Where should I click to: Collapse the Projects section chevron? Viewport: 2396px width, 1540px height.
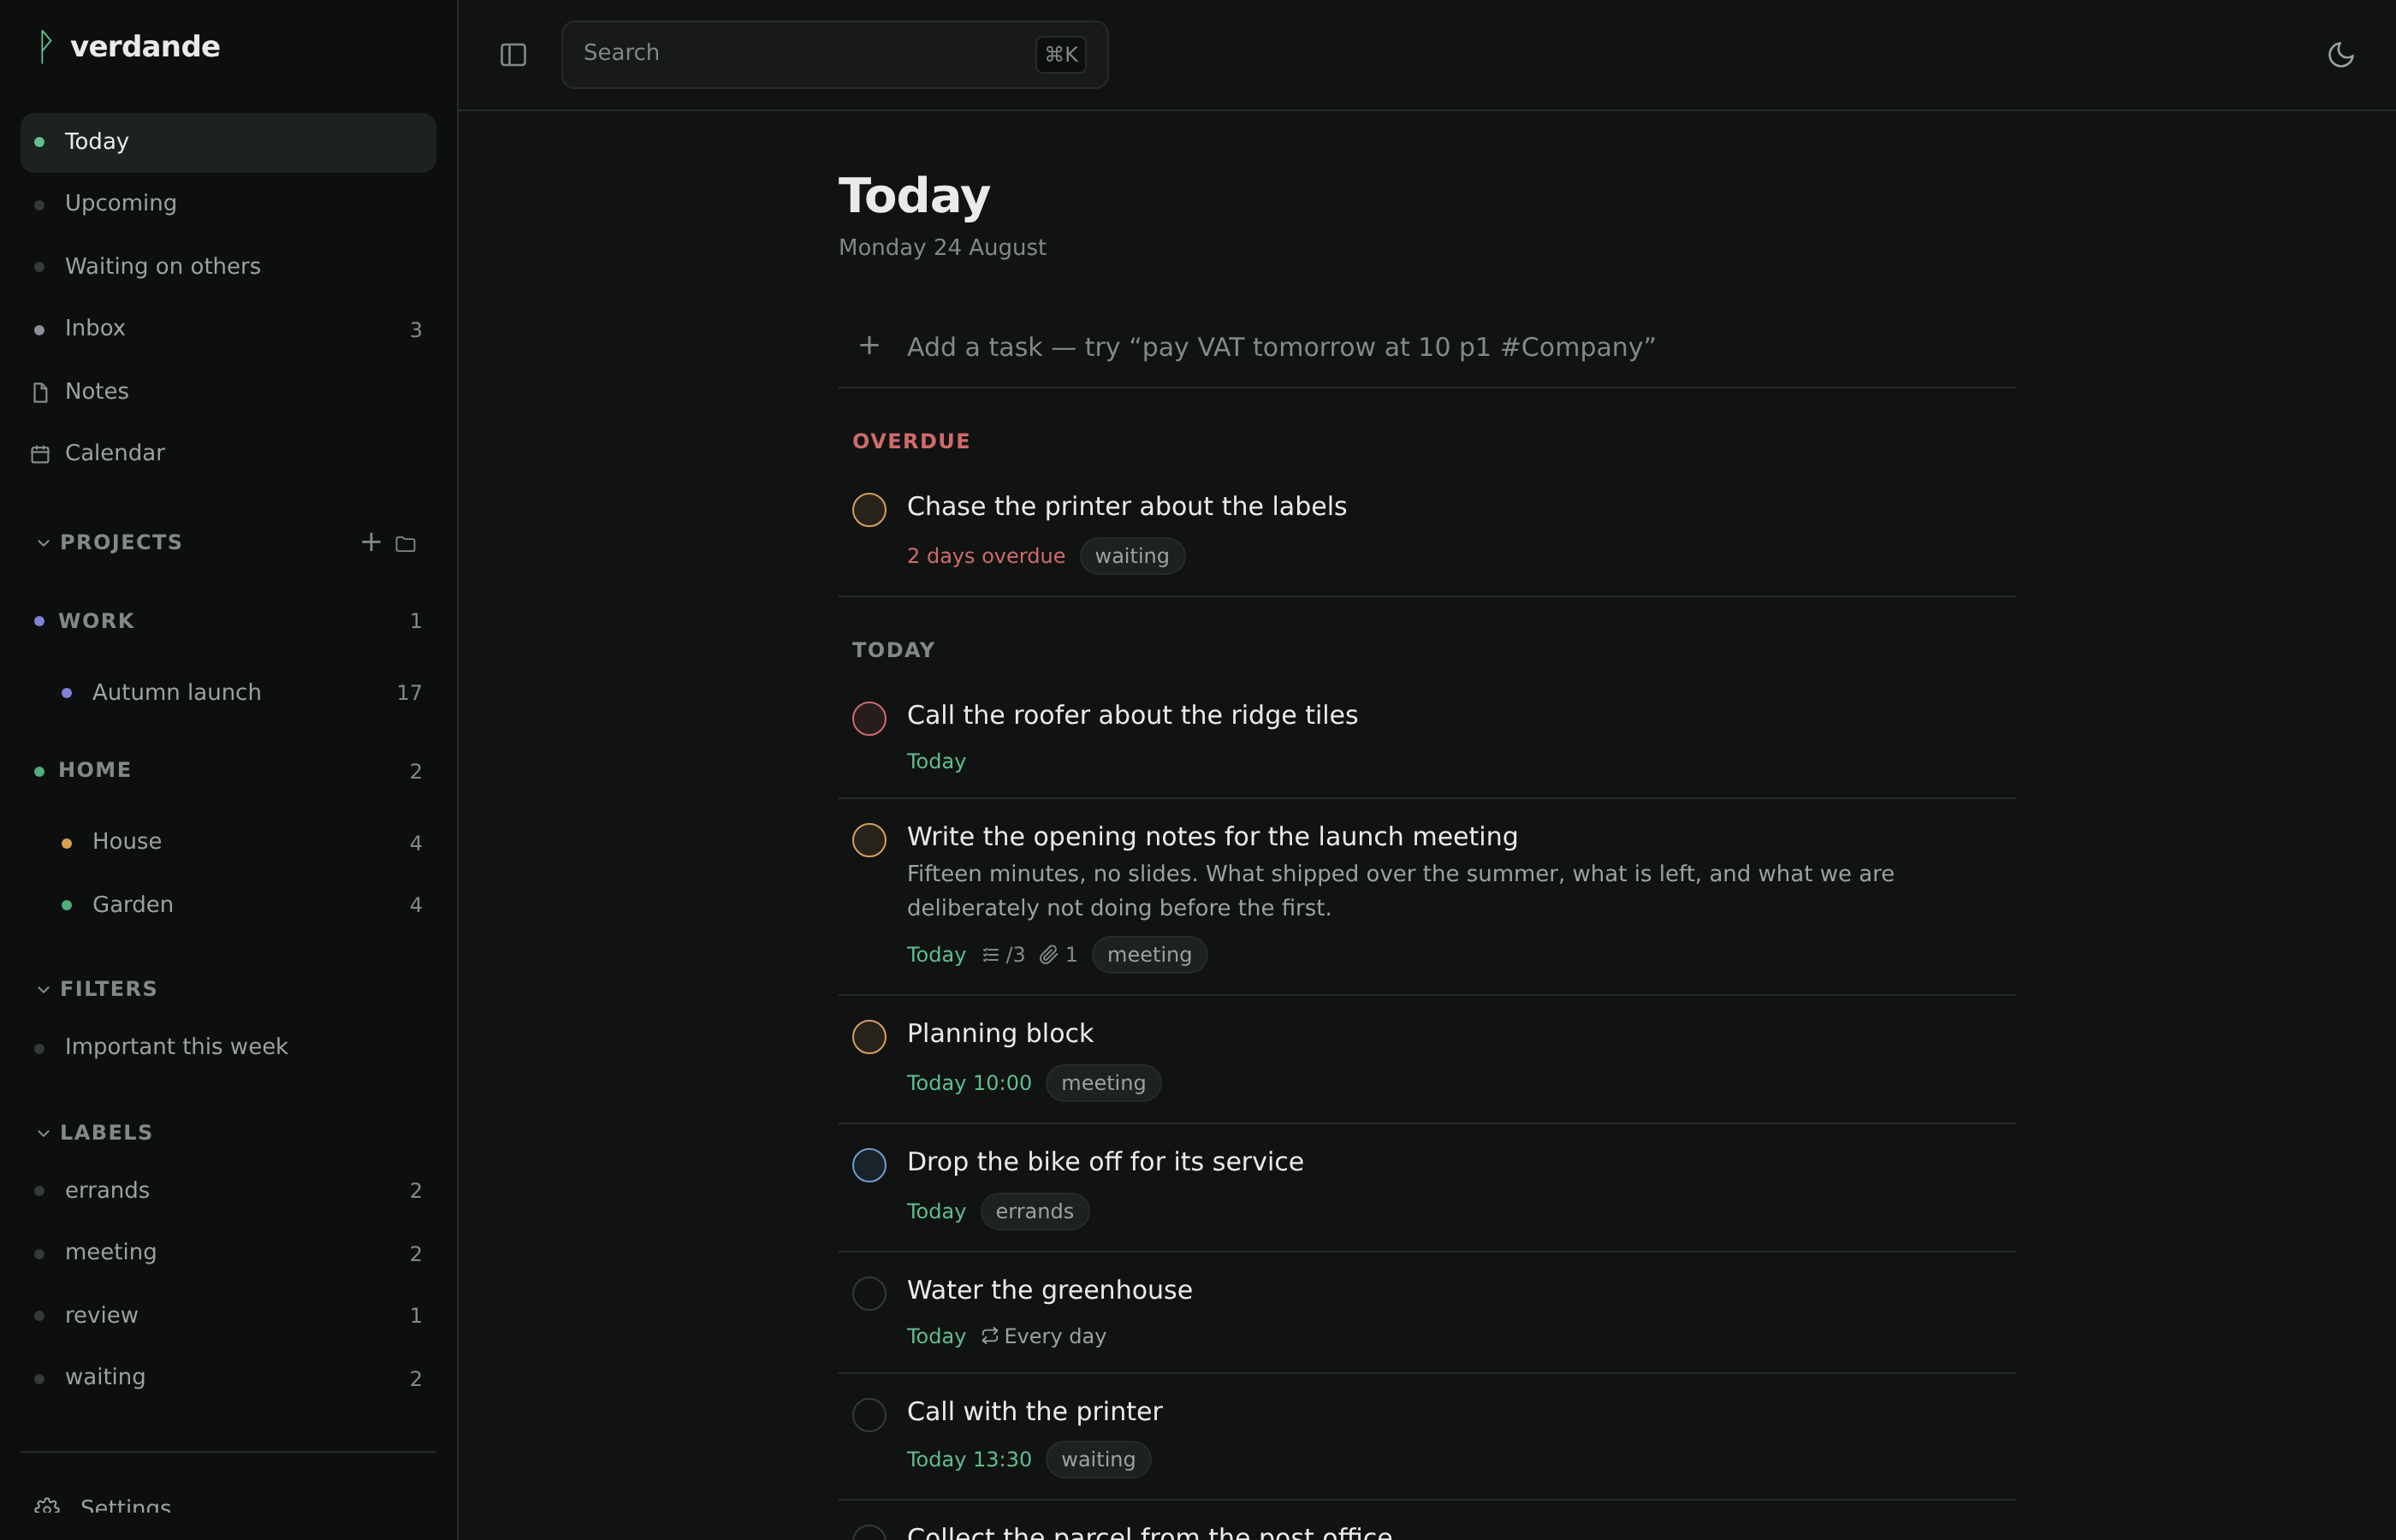click(x=43, y=543)
